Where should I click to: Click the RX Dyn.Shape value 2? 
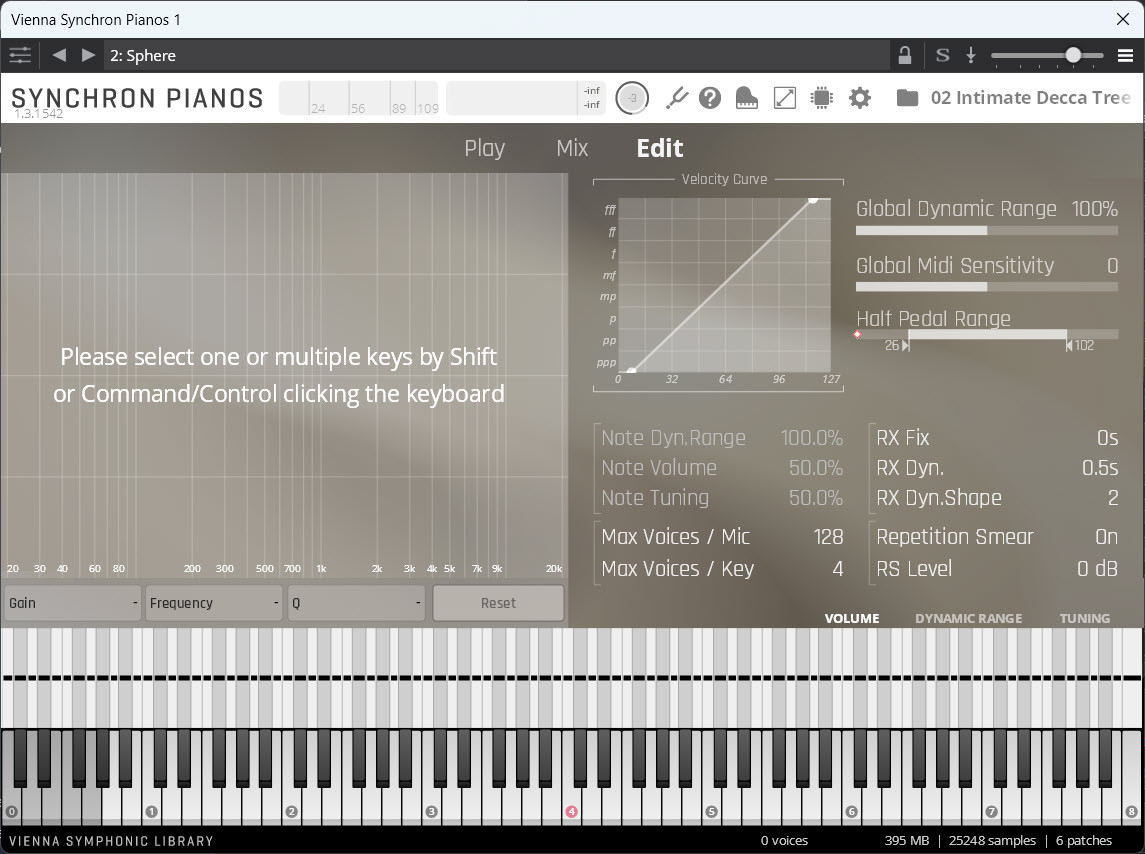click(x=1113, y=497)
